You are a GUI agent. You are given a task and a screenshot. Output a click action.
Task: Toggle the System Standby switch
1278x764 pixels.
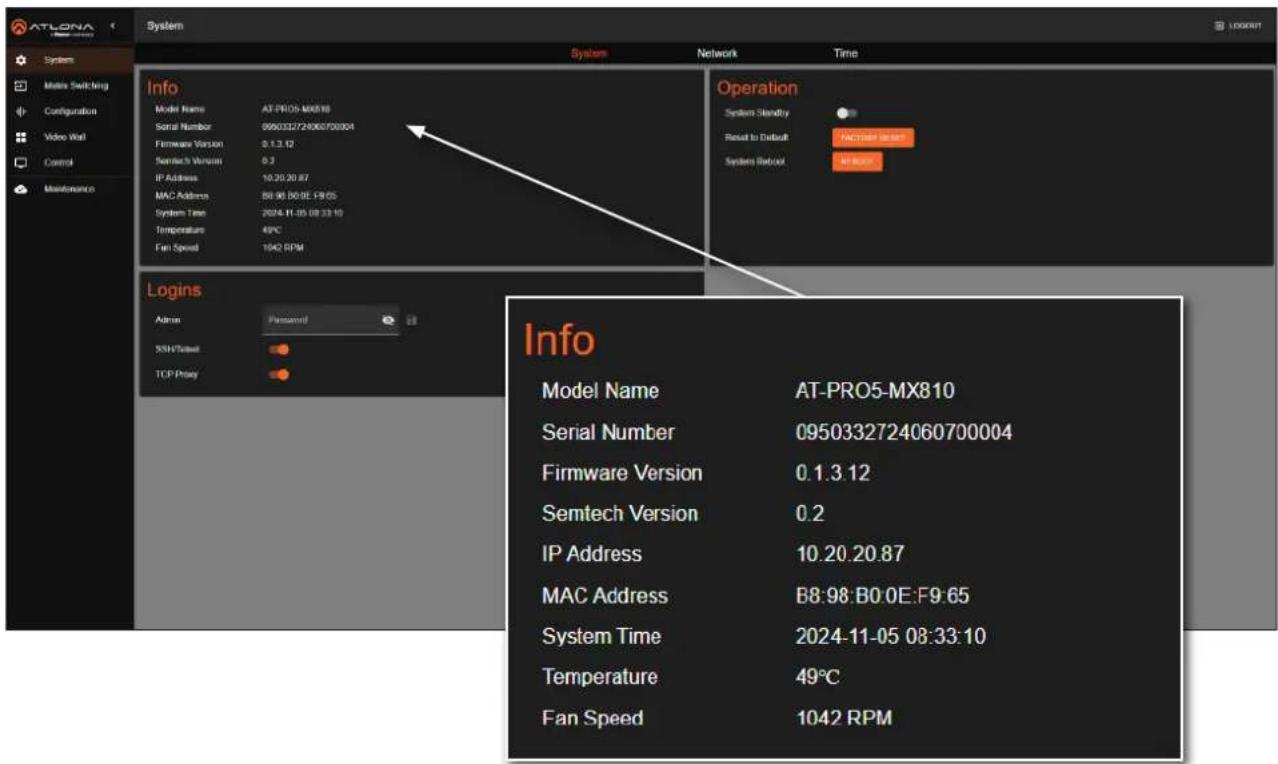click(x=847, y=113)
